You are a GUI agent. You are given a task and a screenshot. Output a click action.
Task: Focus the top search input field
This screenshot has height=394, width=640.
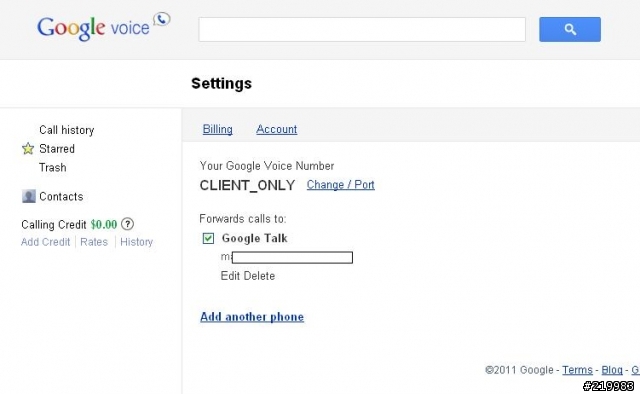click(x=362, y=29)
